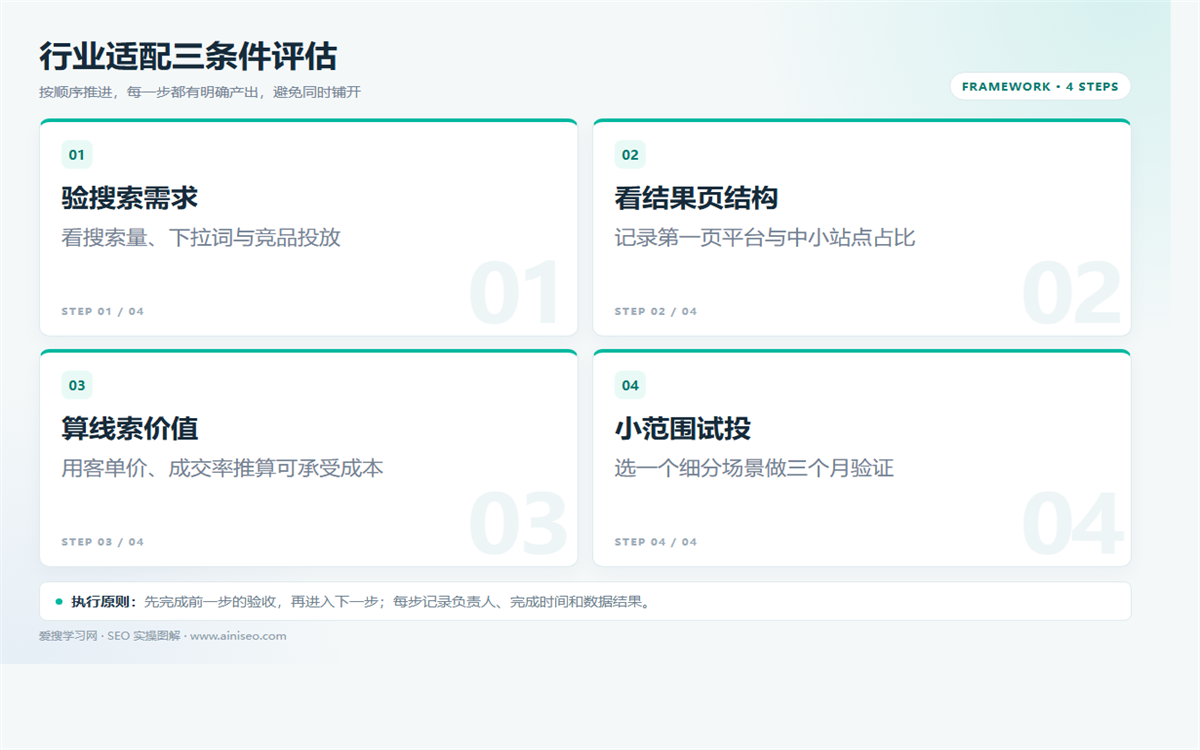
Task: Click the bold label 执行原则
Action: pyautogui.click(x=104, y=602)
